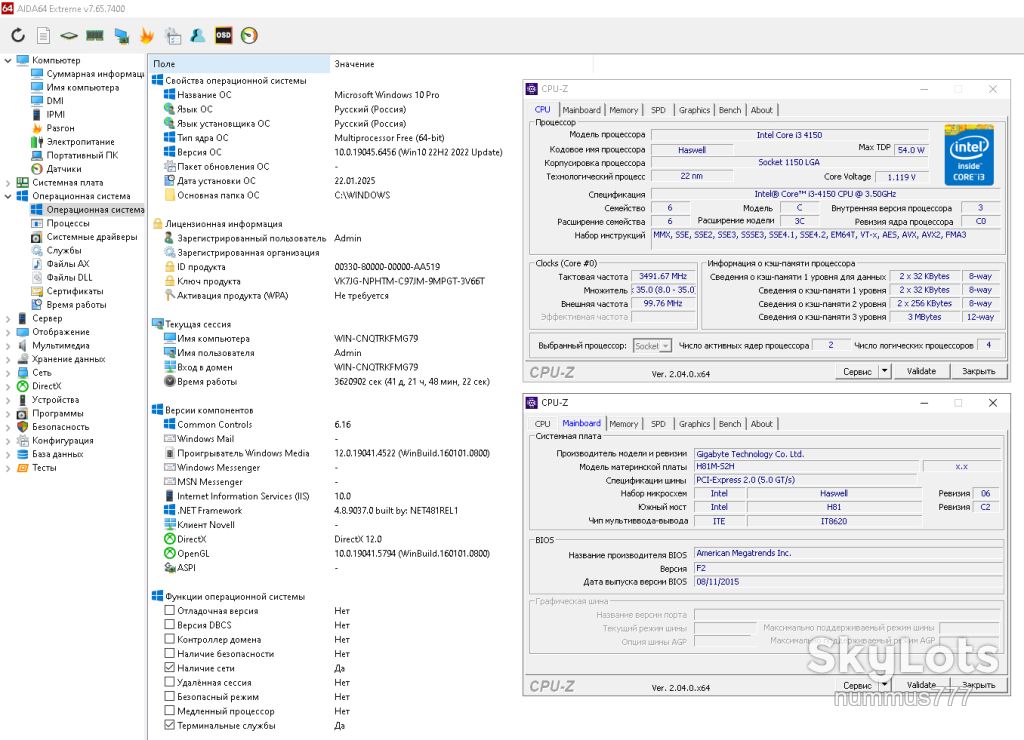Open the Socket processor selection combo box
Viewport: 1024px width, 740px height.
tap(652, 346)
